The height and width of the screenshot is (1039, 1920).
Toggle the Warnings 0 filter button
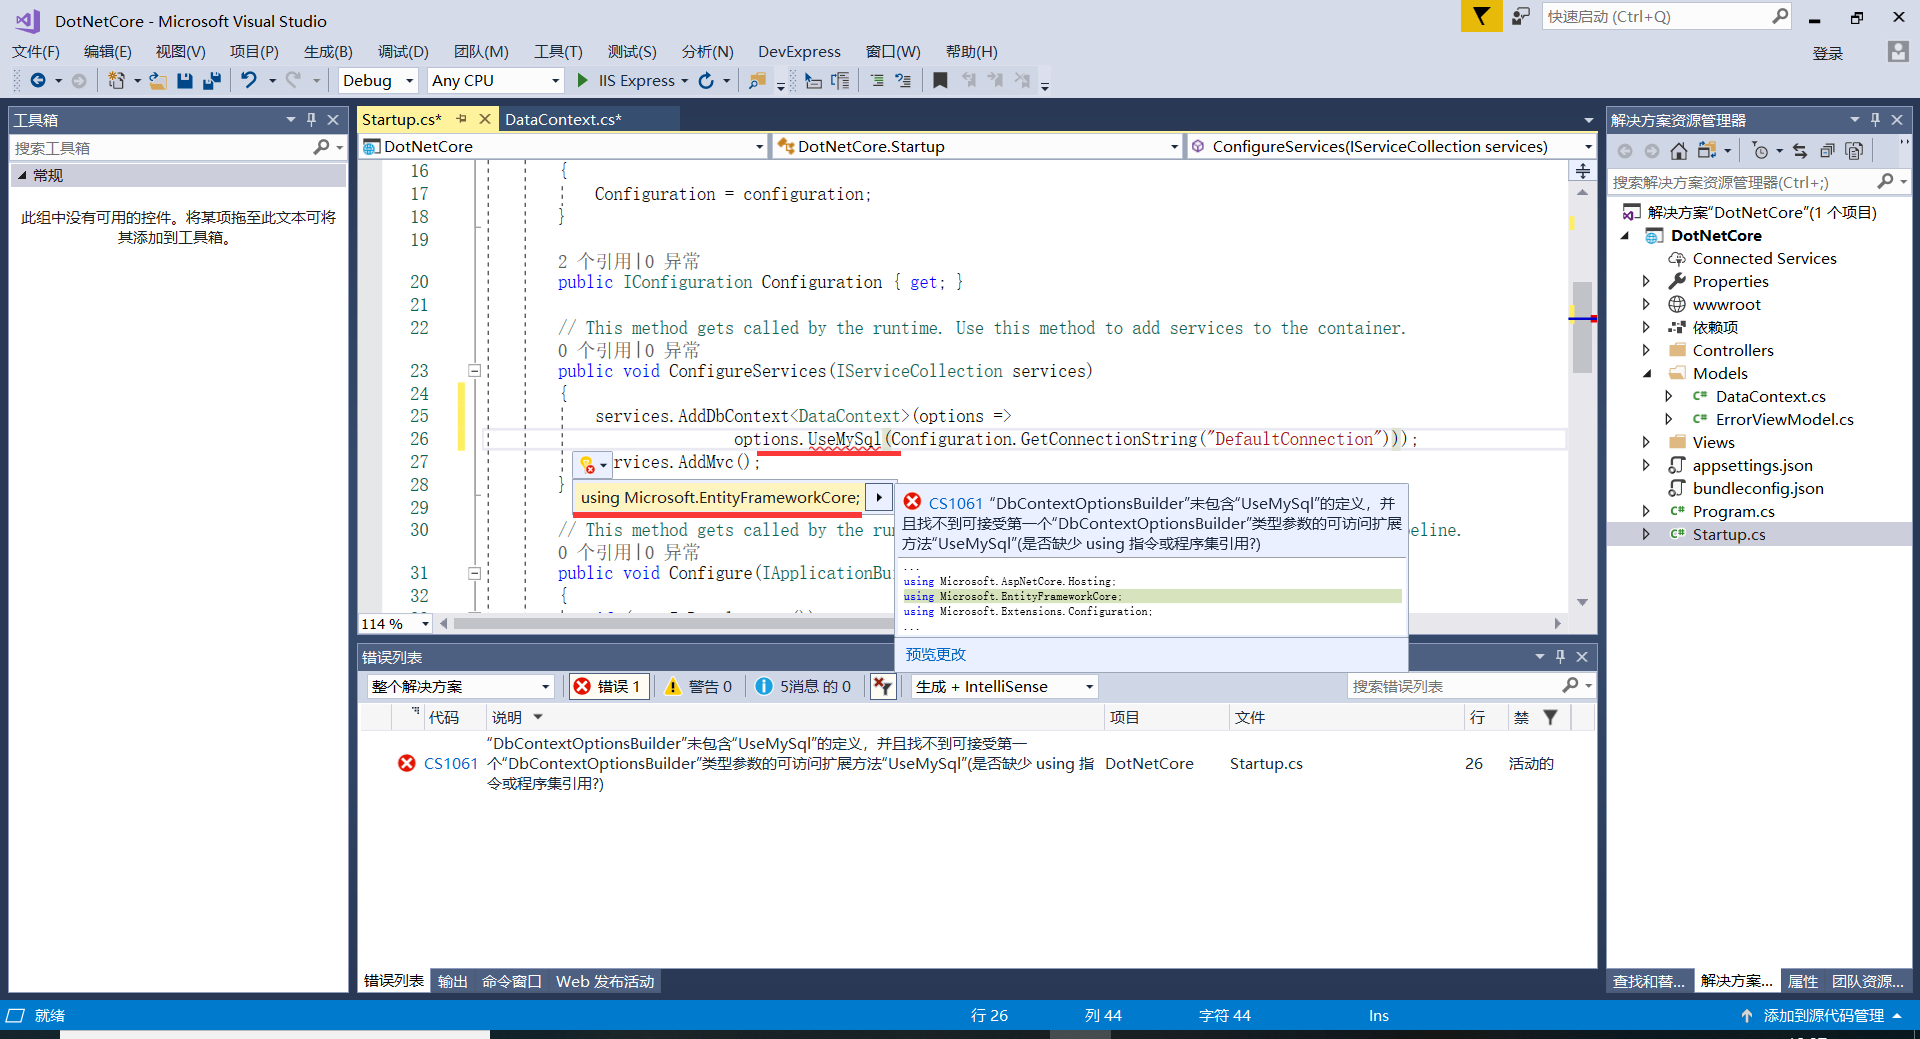(698, 686)
